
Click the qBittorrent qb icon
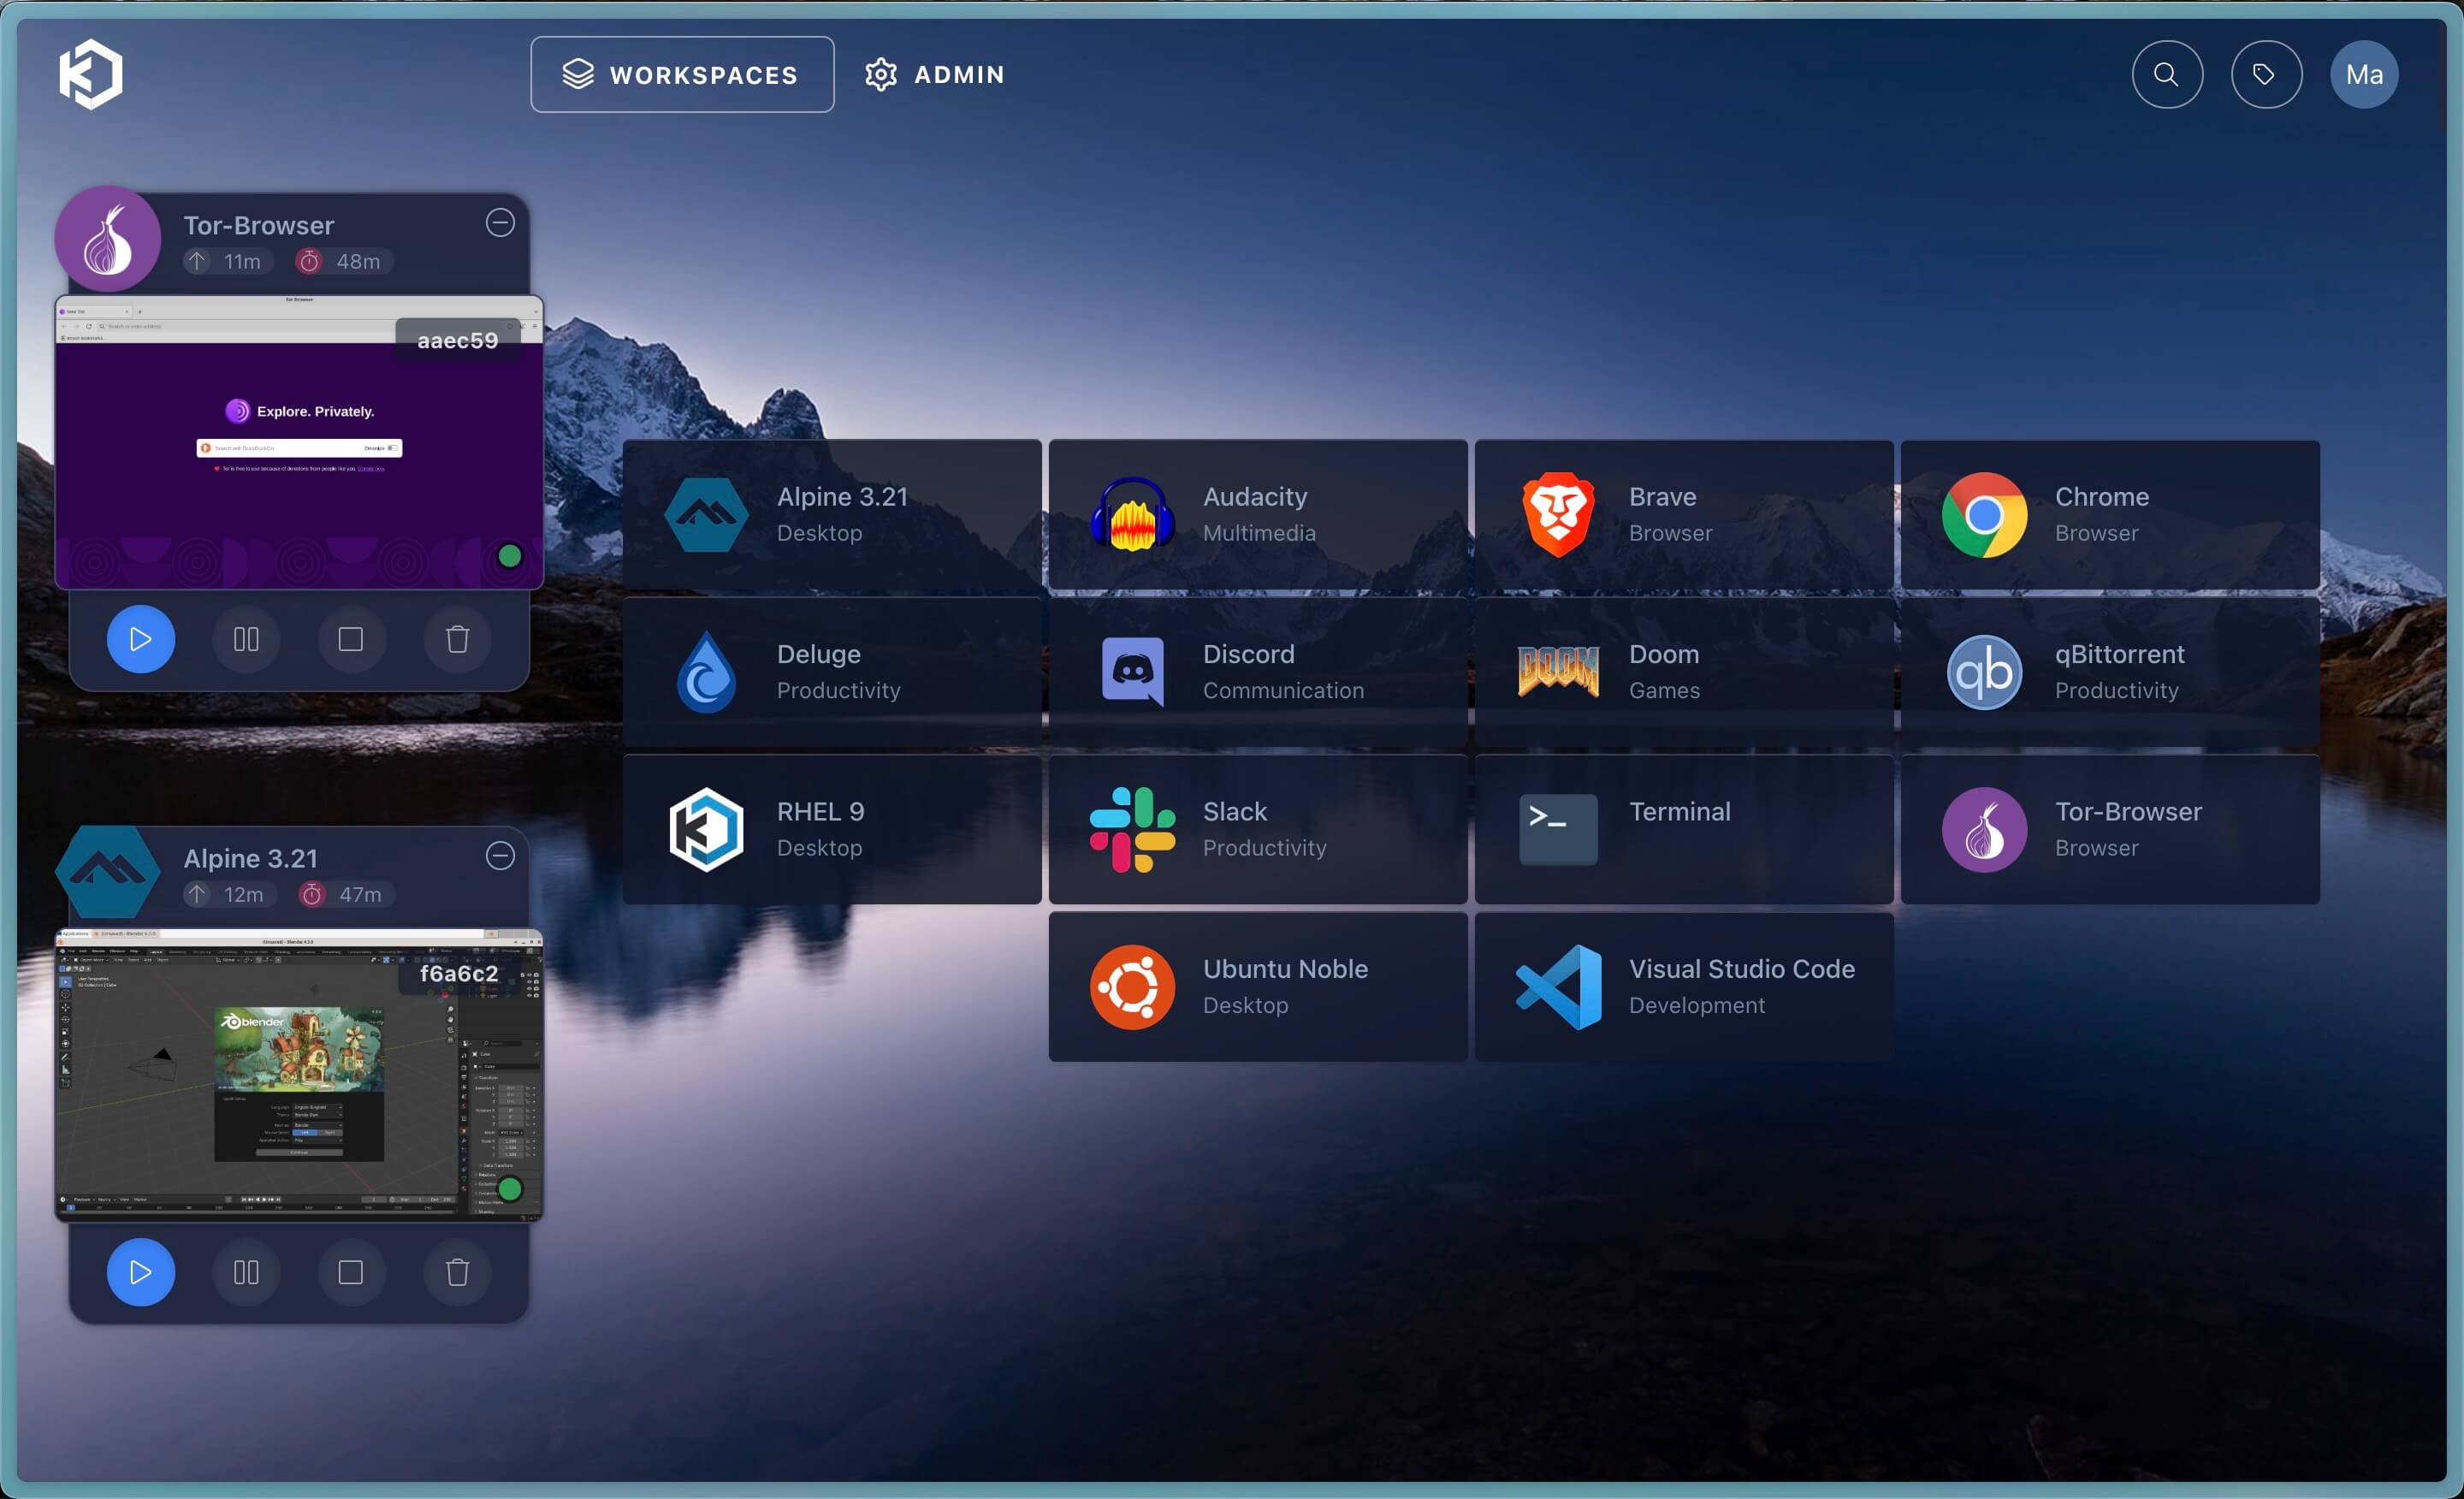1984,672
